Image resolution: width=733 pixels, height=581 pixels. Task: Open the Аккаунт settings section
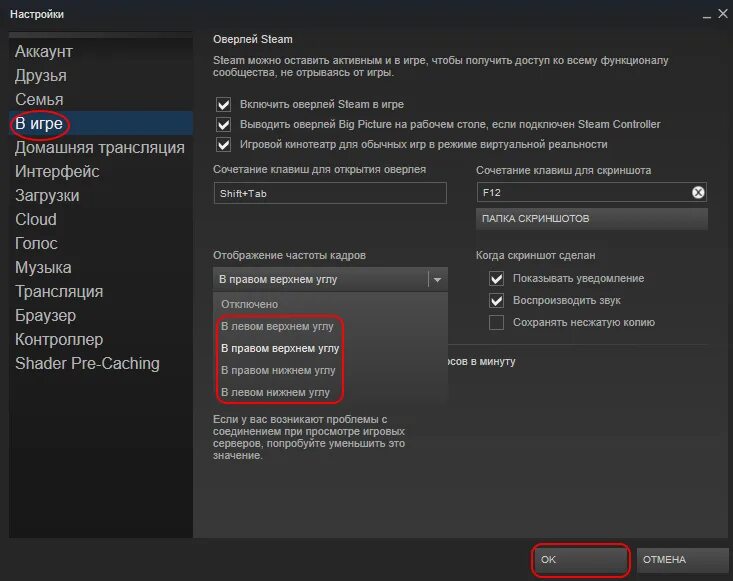(101, 51)
